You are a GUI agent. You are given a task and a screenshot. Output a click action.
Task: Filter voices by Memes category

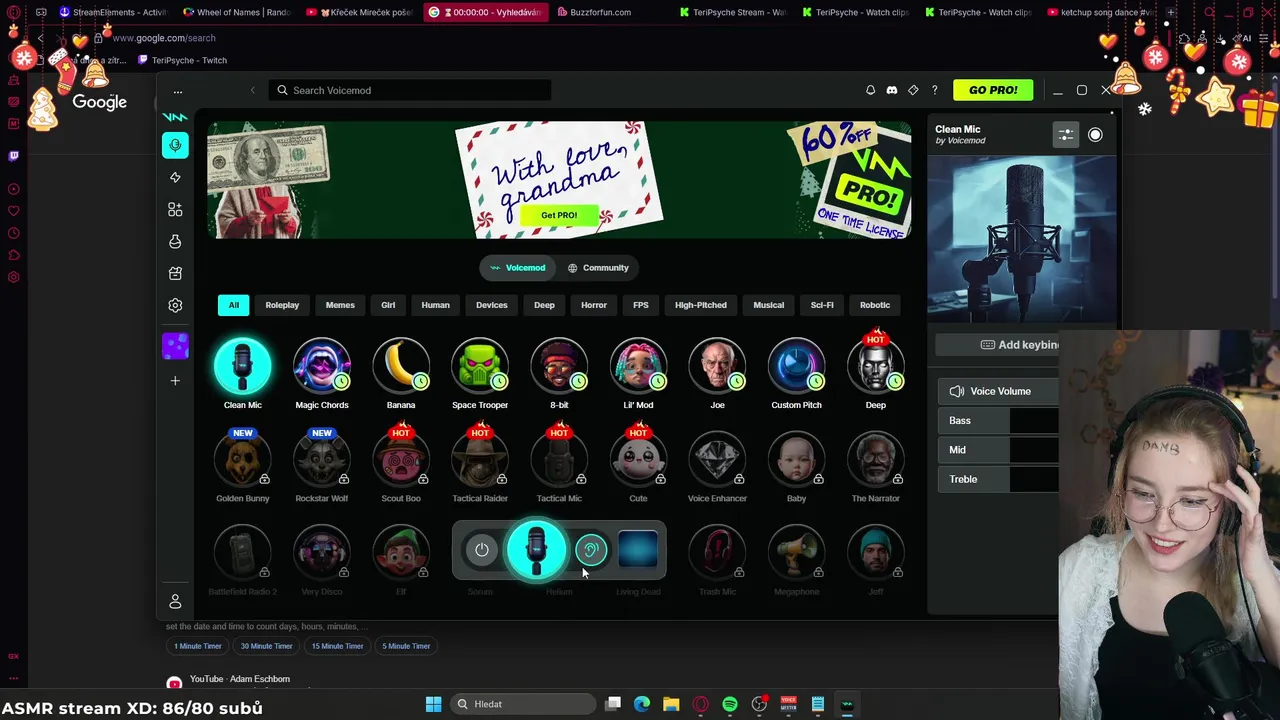340,305
